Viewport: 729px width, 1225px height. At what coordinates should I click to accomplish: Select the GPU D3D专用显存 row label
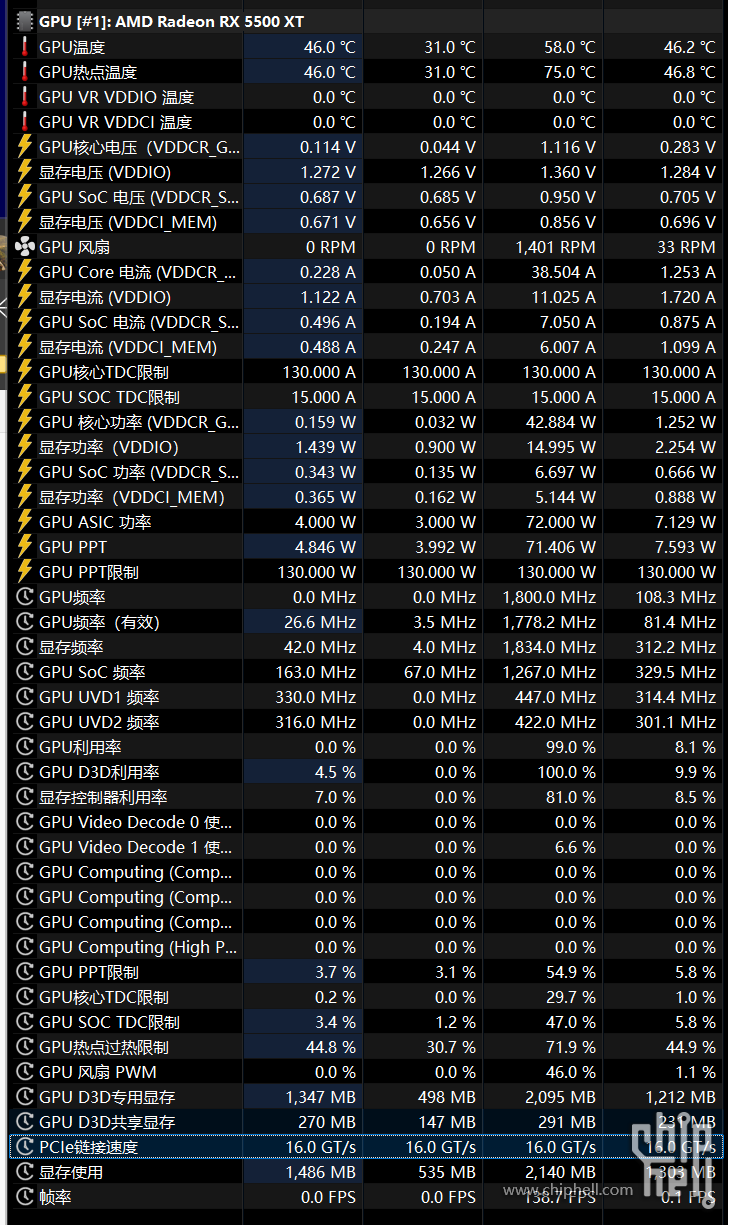[x=107, y=1097]
